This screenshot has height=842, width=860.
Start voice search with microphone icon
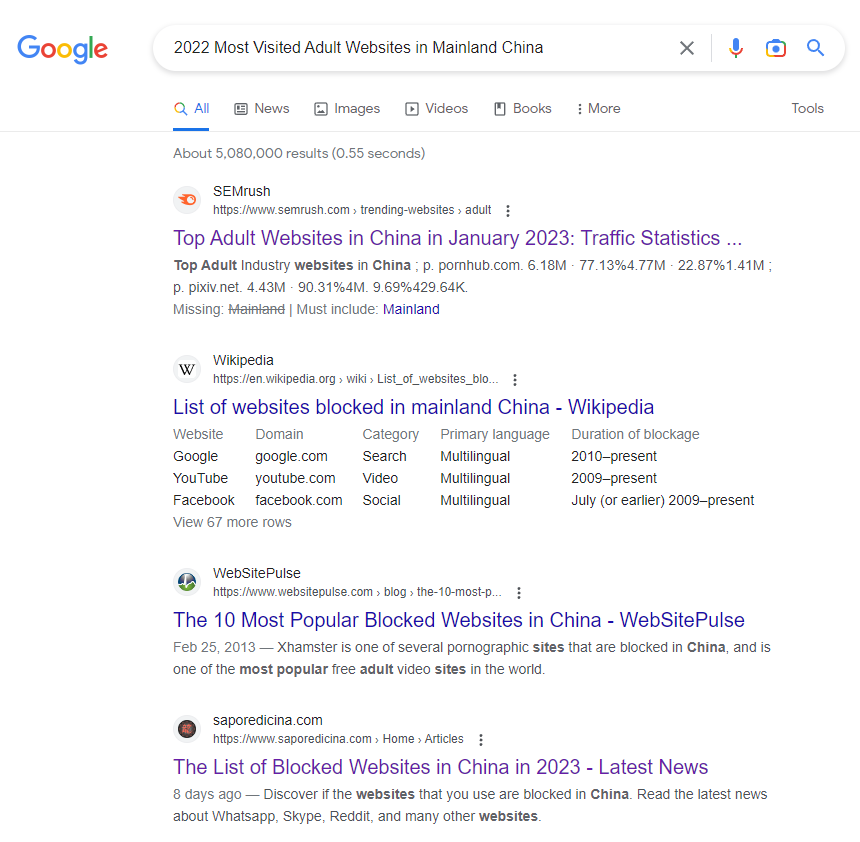(x=735, y=48)
